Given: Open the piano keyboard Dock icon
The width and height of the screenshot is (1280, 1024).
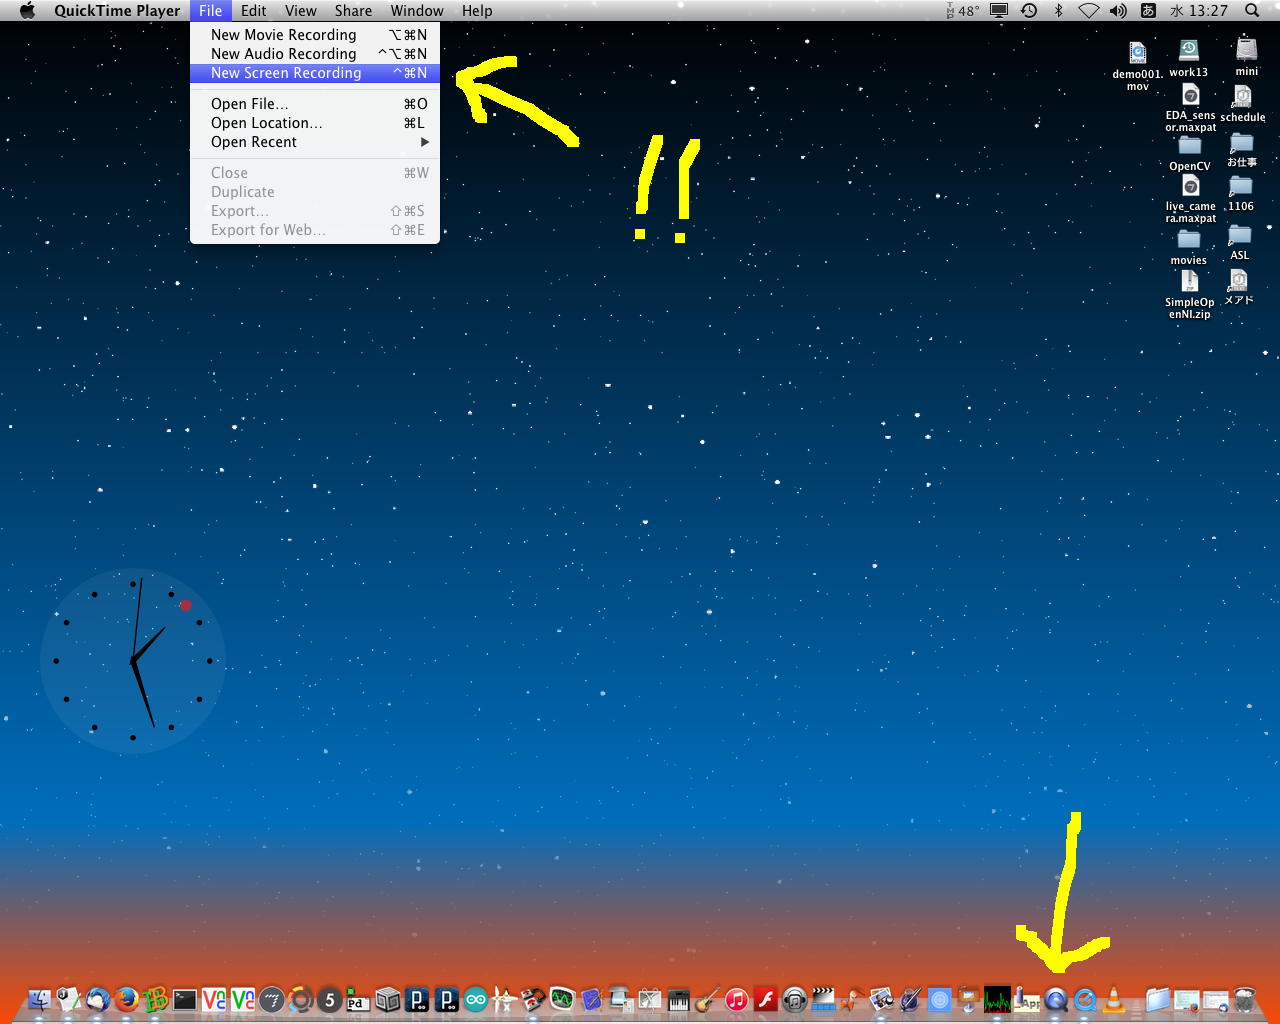Looking at the screenshot, I should pyautogui.click(x=678, y=999).
